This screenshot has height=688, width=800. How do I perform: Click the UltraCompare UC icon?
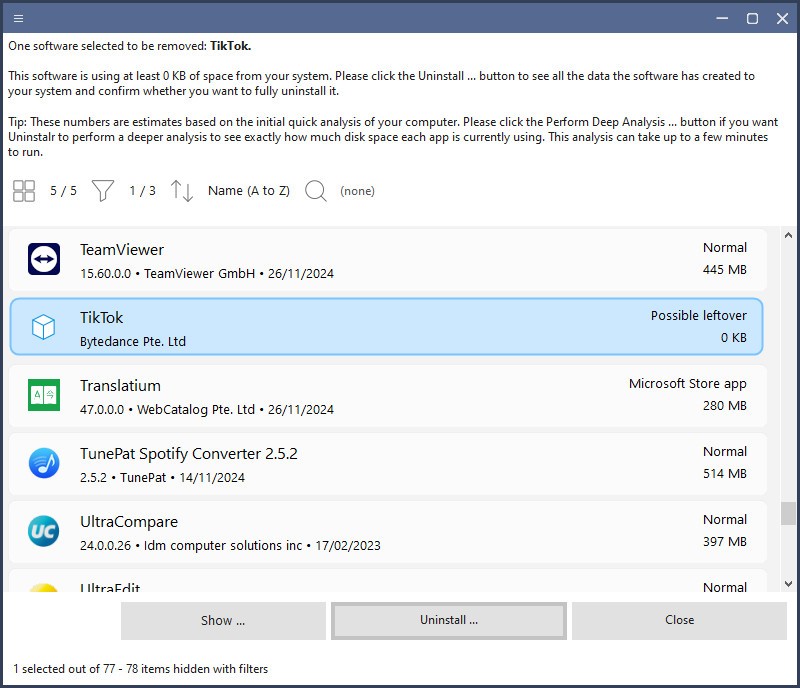point(44,531)
